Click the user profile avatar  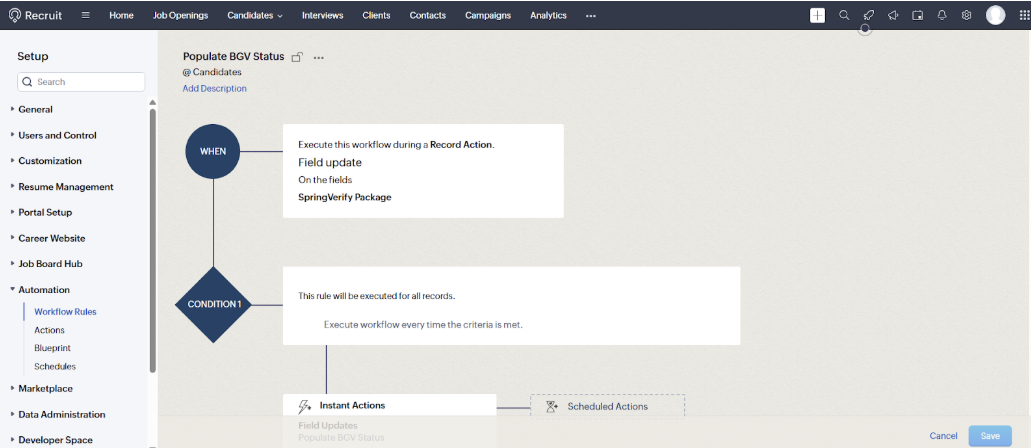(x=995, y=15)
